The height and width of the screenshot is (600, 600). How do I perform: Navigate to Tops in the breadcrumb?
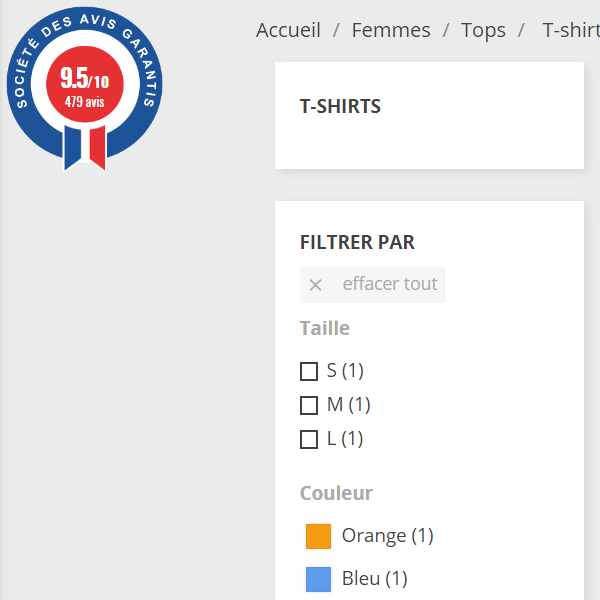click(483, 30)
